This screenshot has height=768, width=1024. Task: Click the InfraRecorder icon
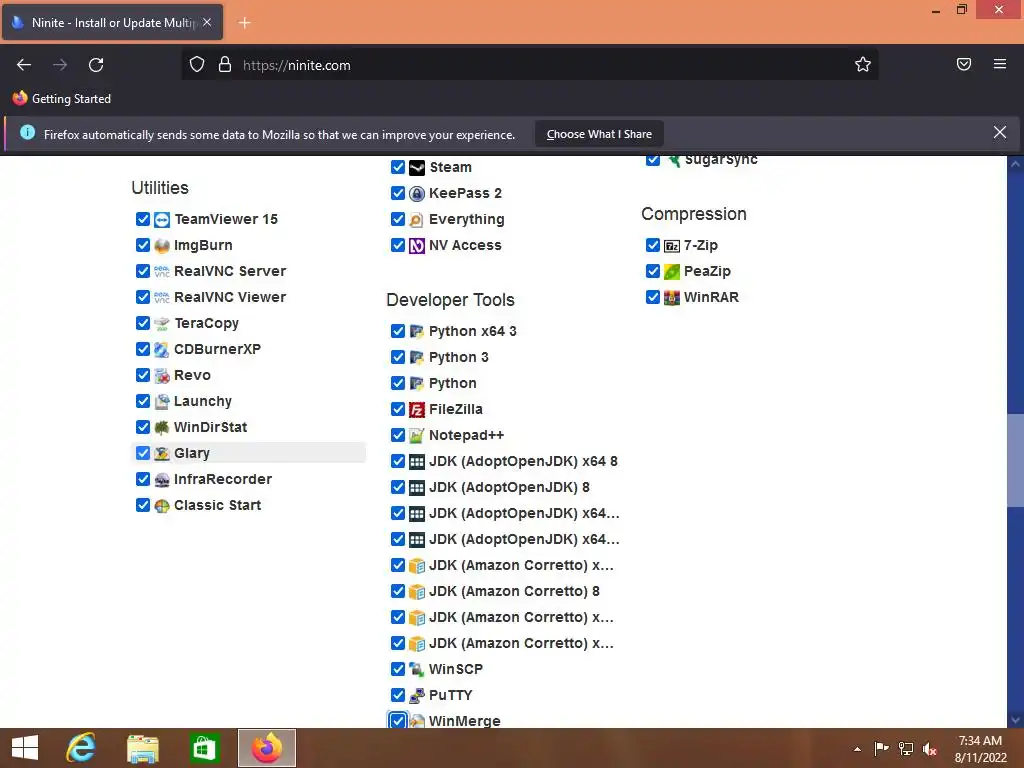[x=161, y=479]
